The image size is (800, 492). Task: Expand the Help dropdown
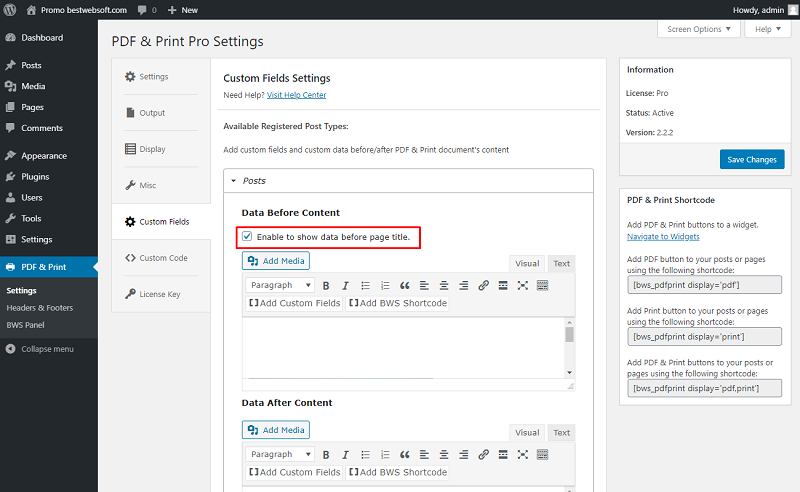click(767, 29)
